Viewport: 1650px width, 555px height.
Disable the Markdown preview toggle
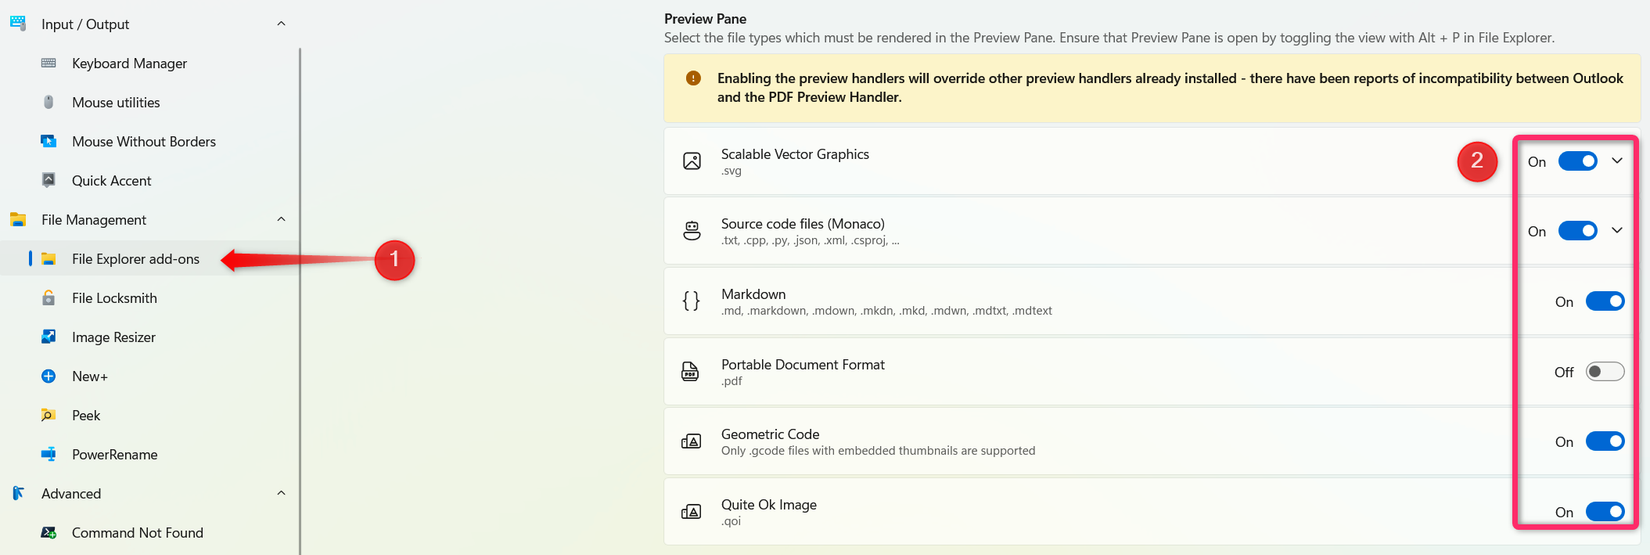(x=1604, y=302)
